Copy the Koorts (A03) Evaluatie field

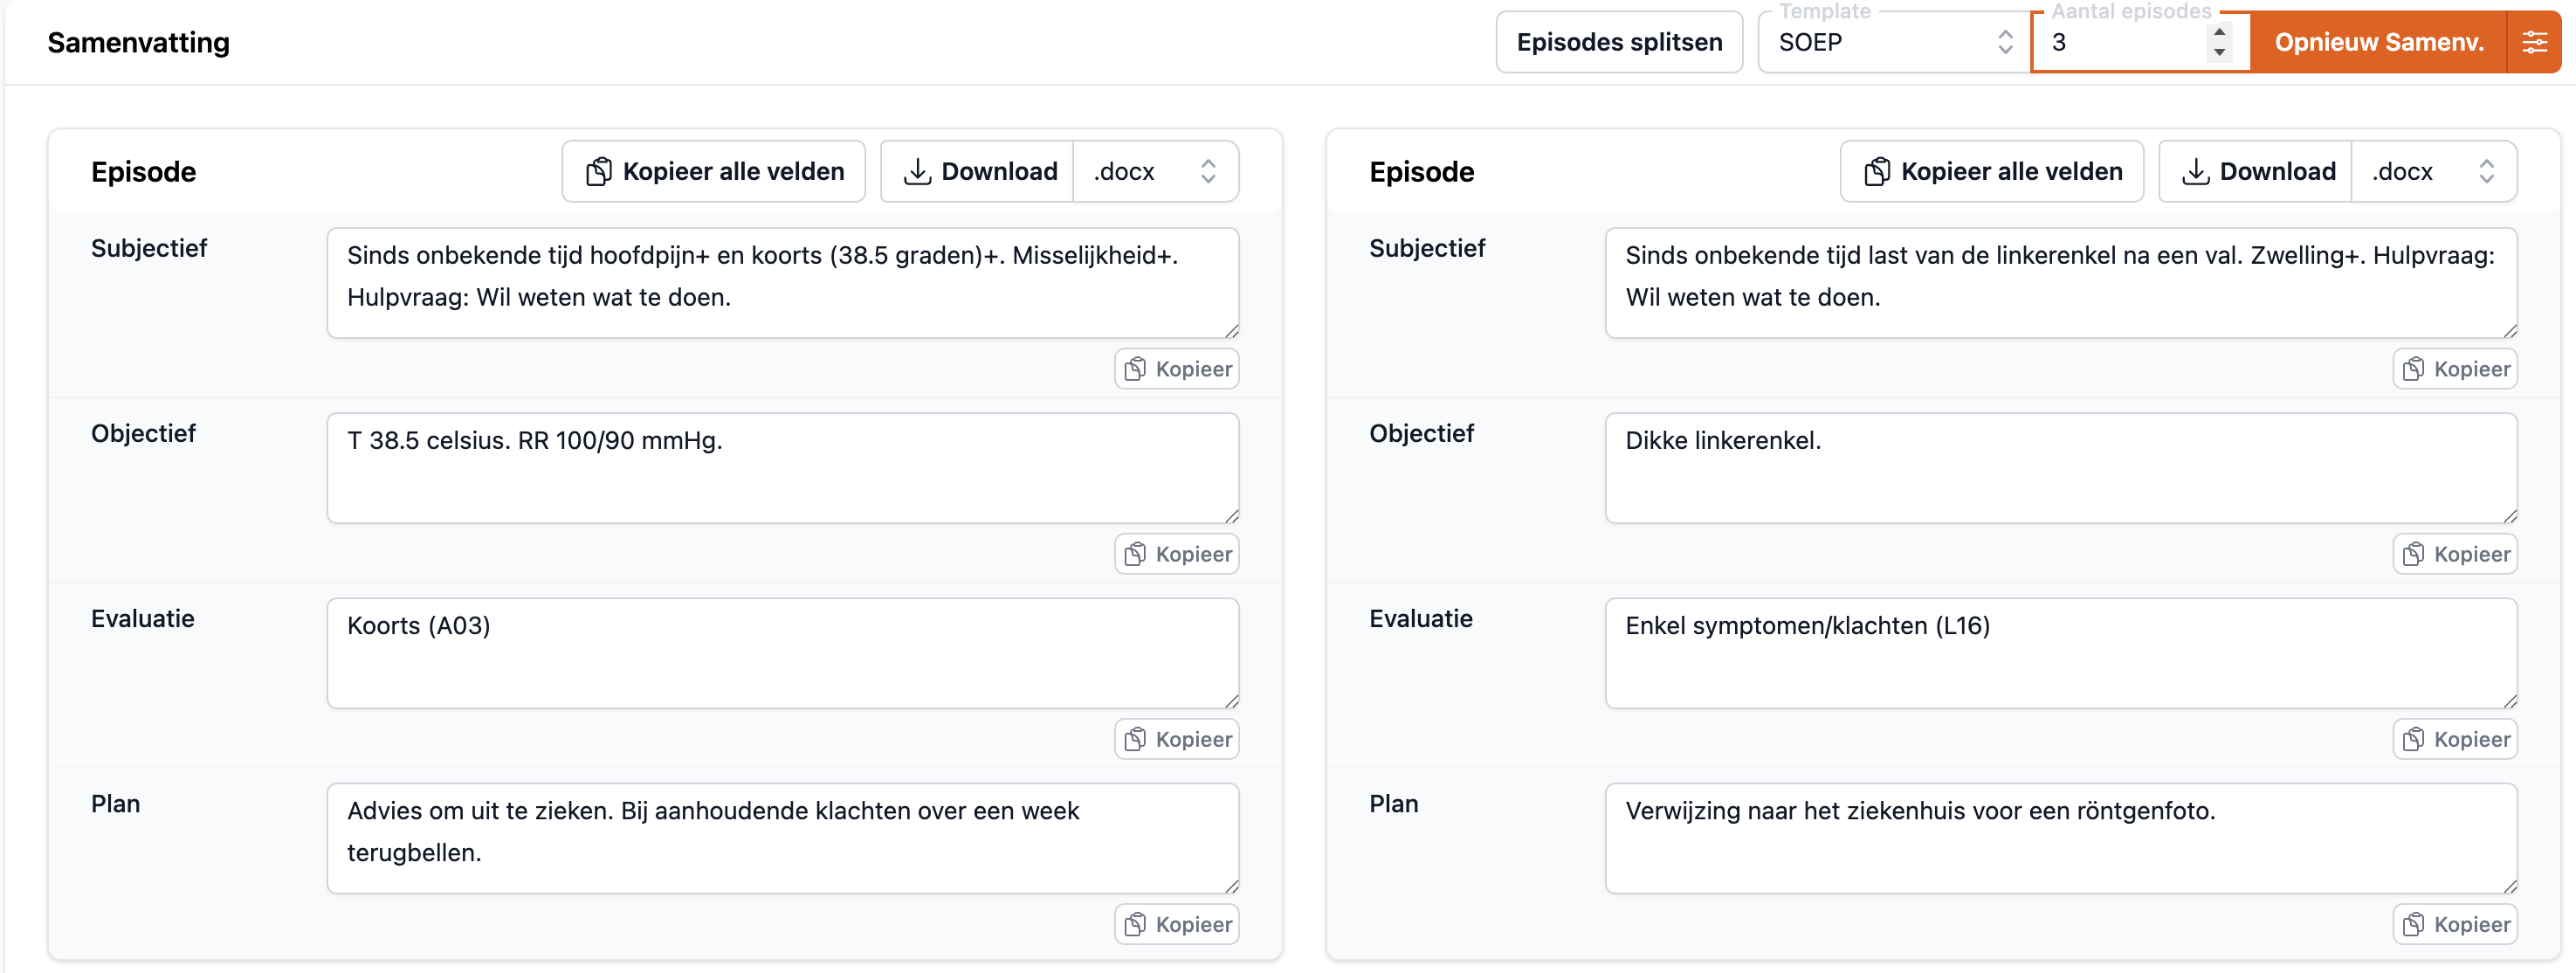(x=1176, y=739)
